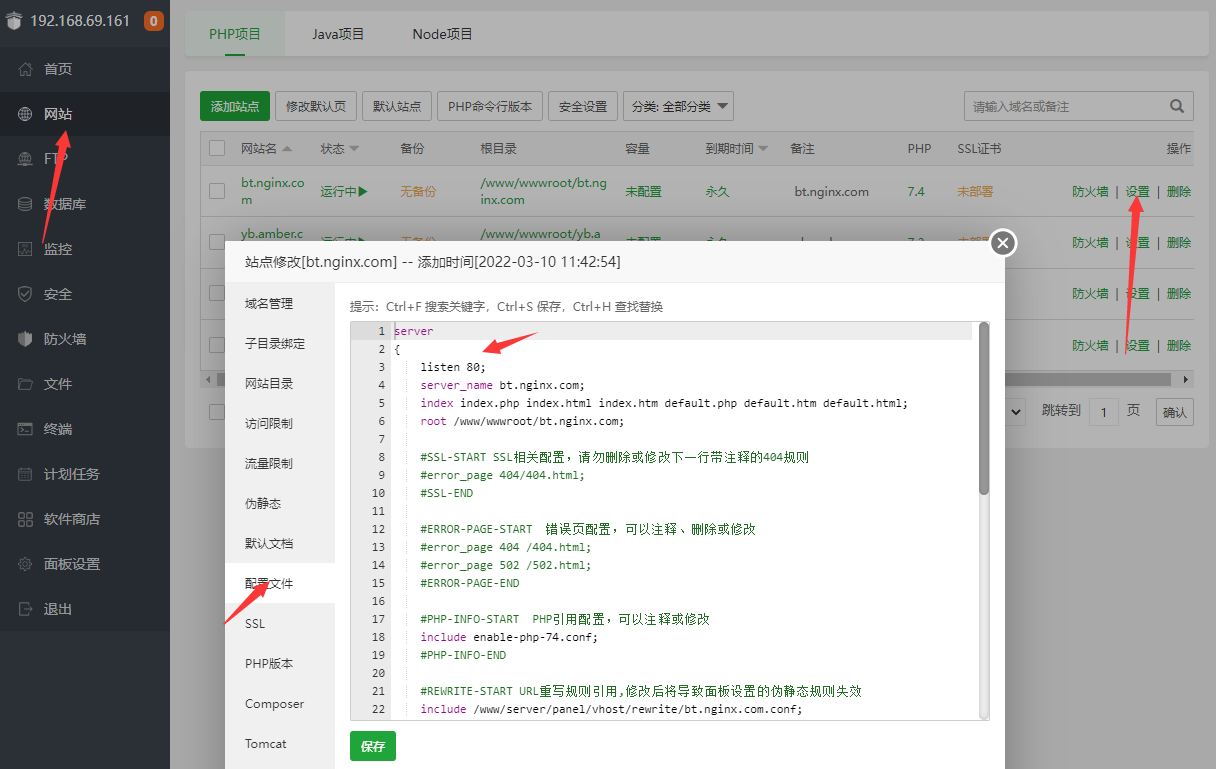
Task: Click the 退出 logout icon
Action: (25, 609)
